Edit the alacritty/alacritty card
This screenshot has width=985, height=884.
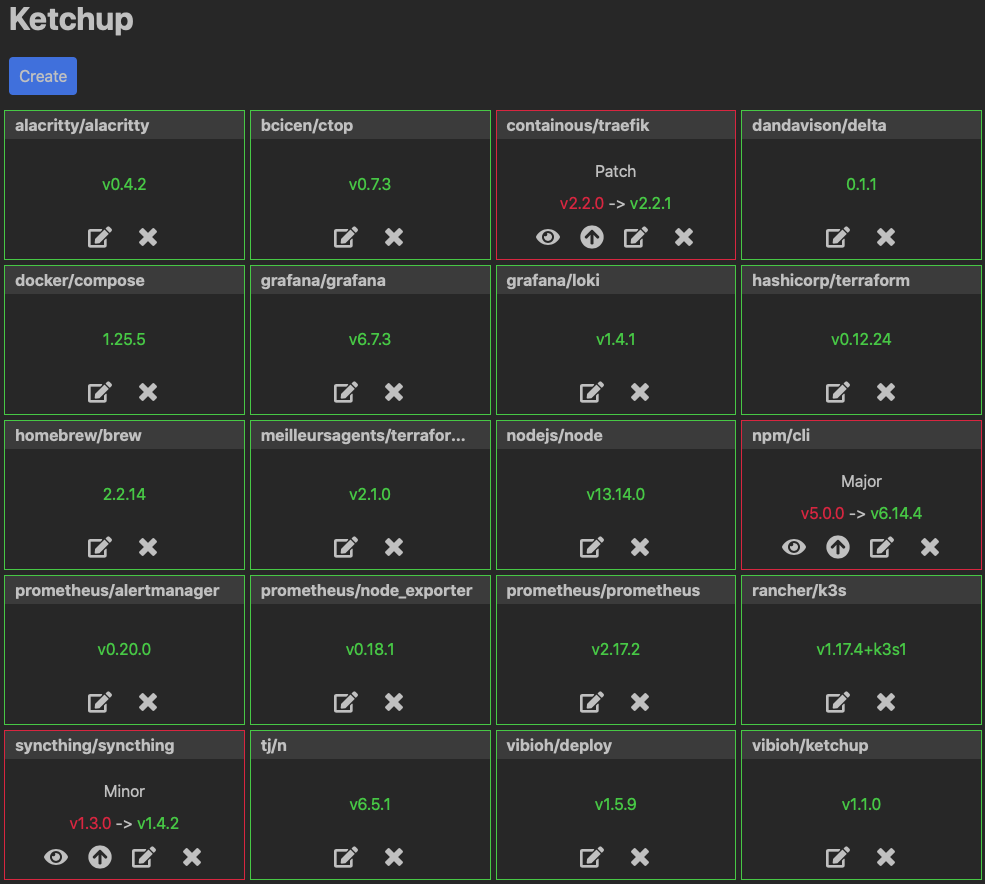click(x=99, y=237)
